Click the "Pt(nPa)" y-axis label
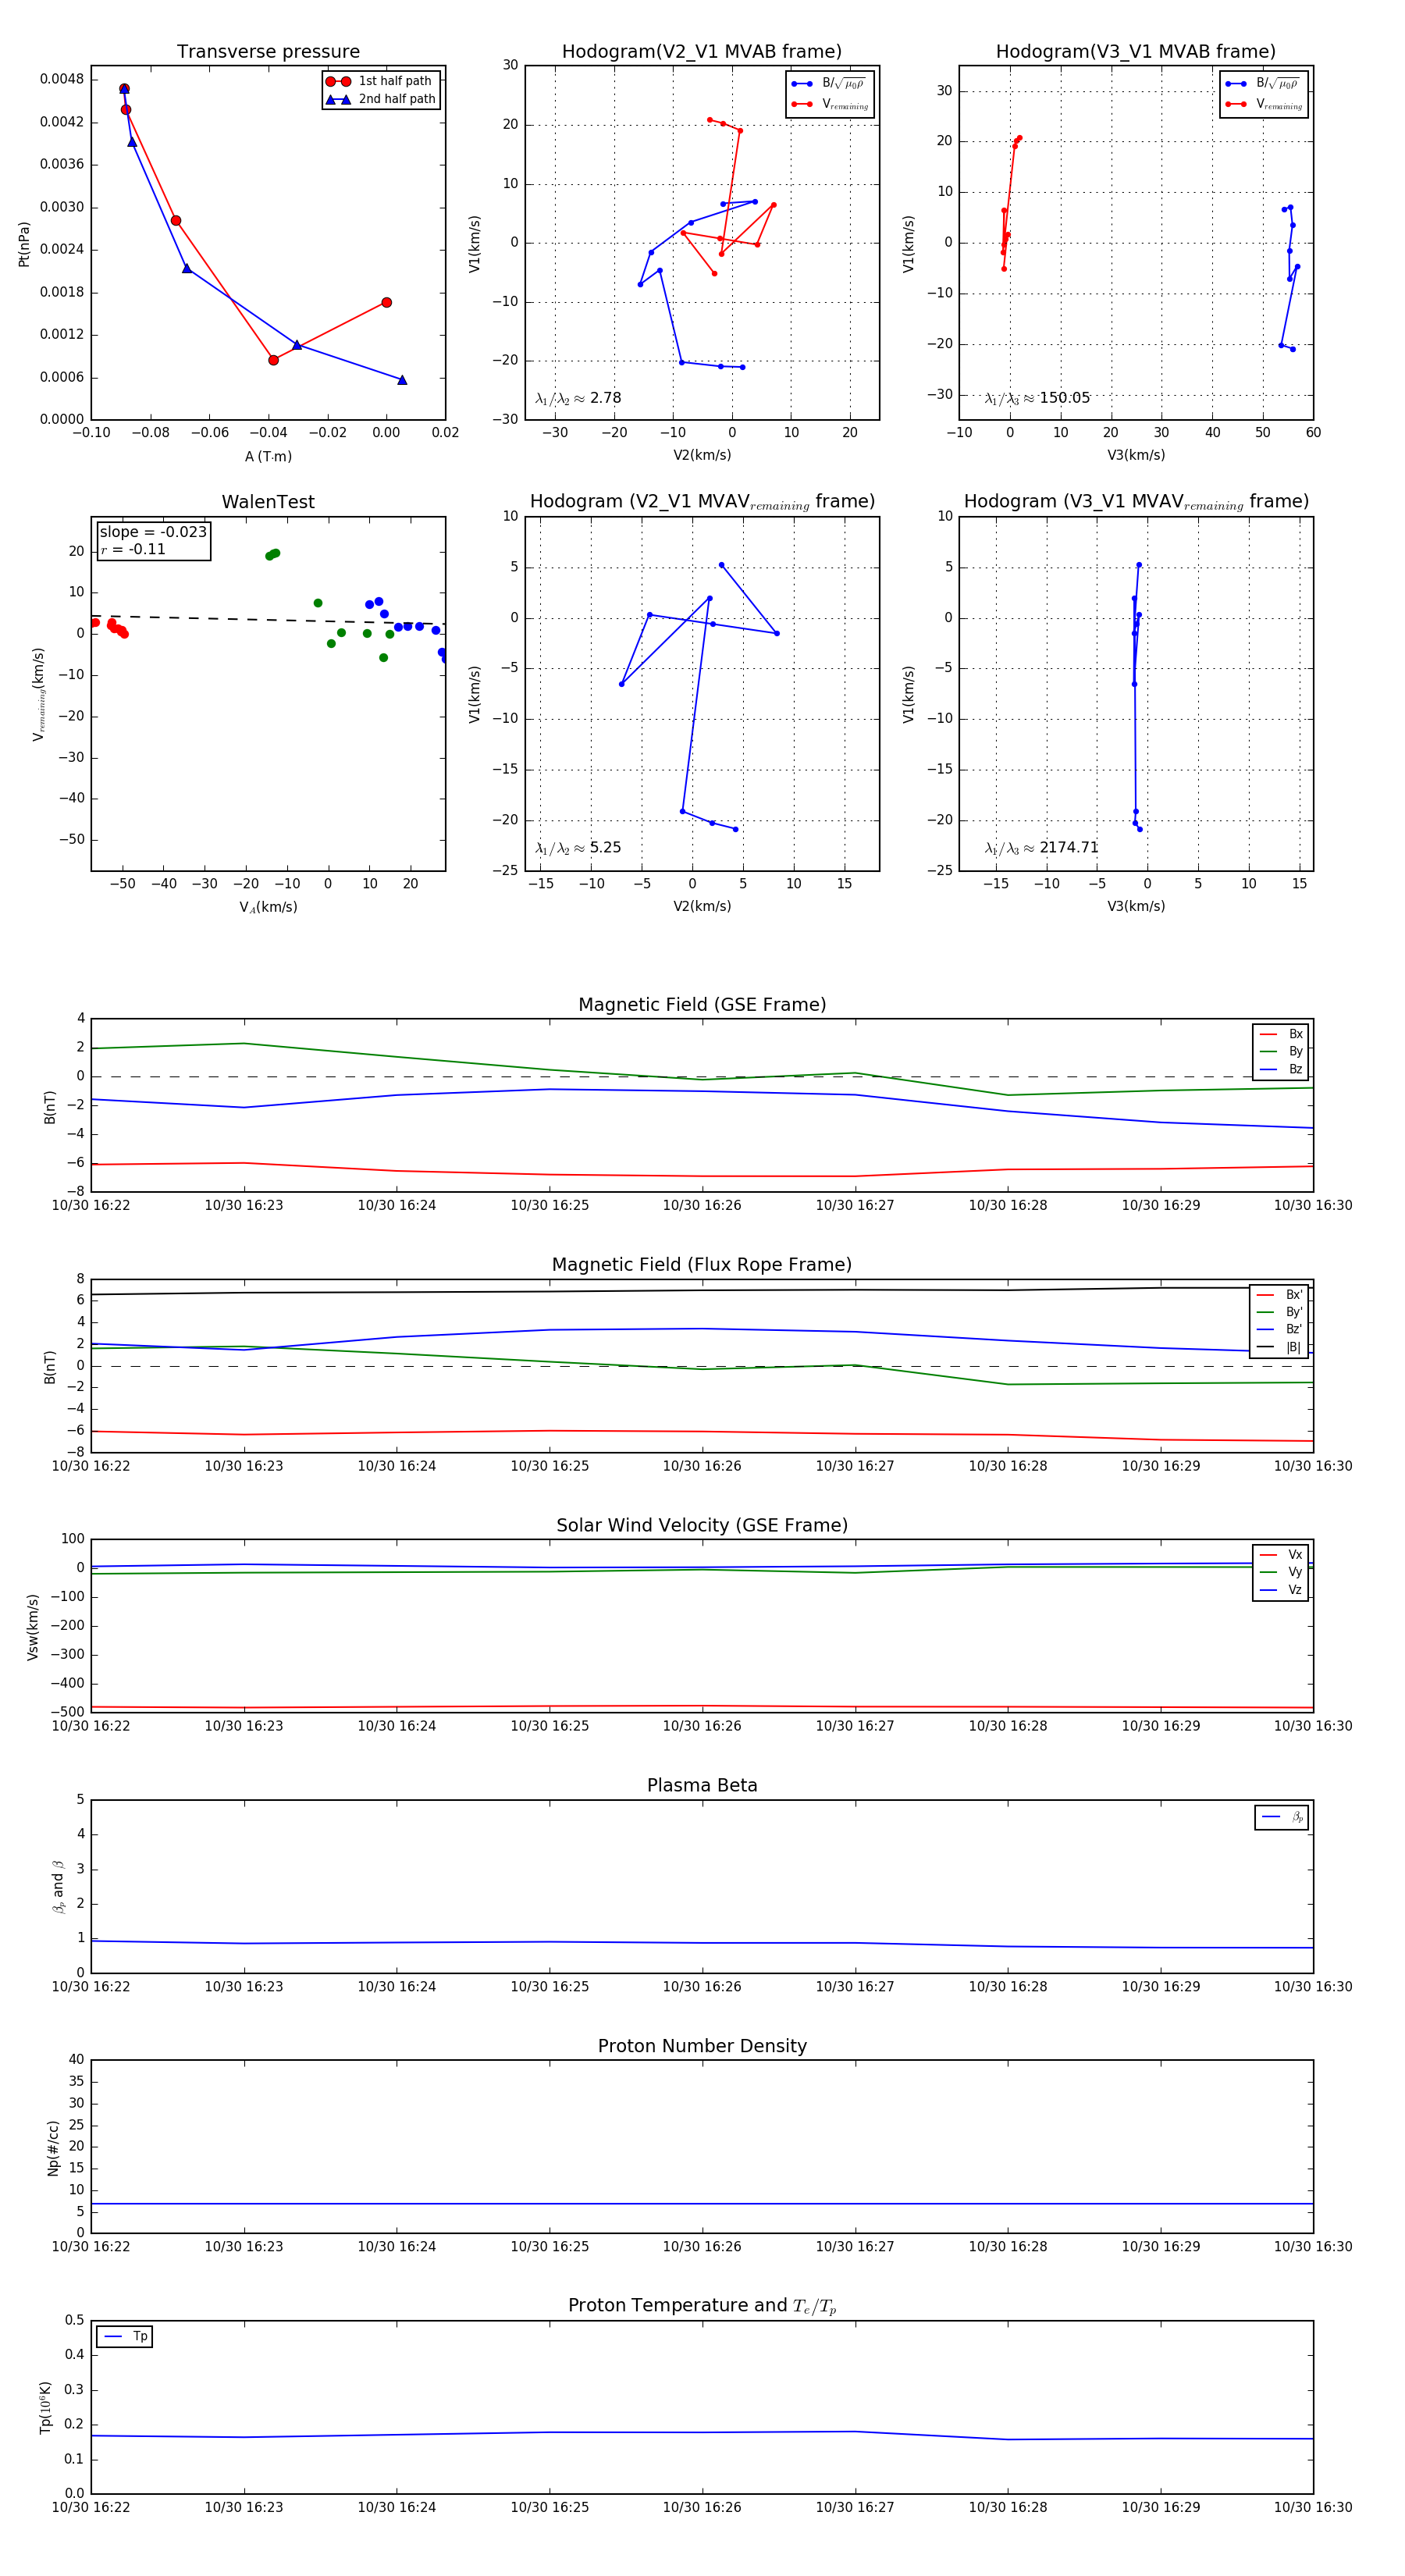The image size is (1405, 2576). (24, 243)
